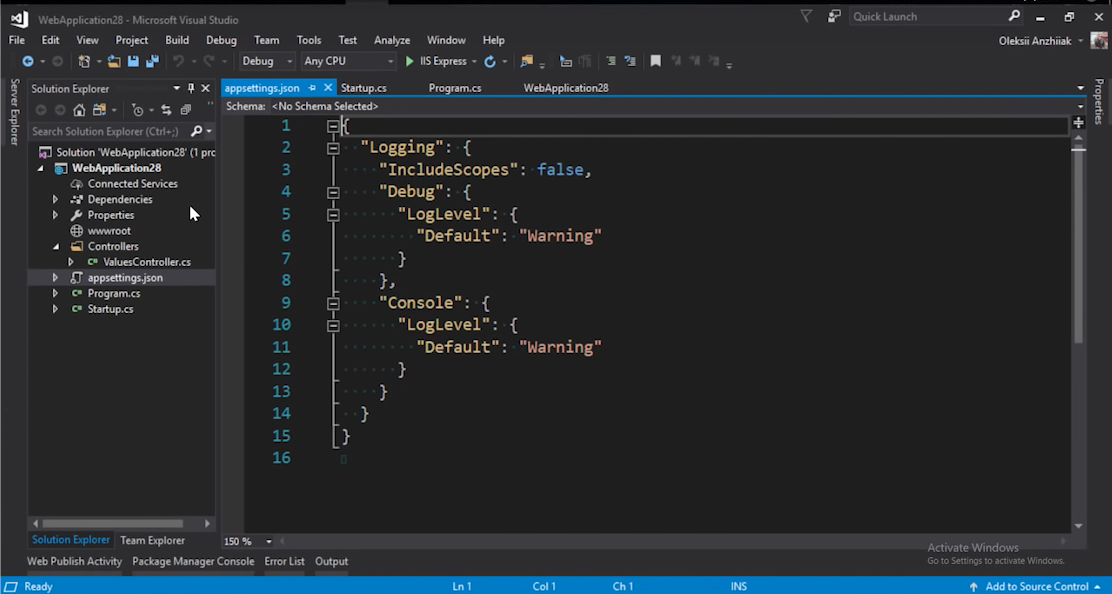Toggle a bookmark with the Bookmark icon
The height and width of the screenshot is (594, 1112).
(x=655, y=62)
